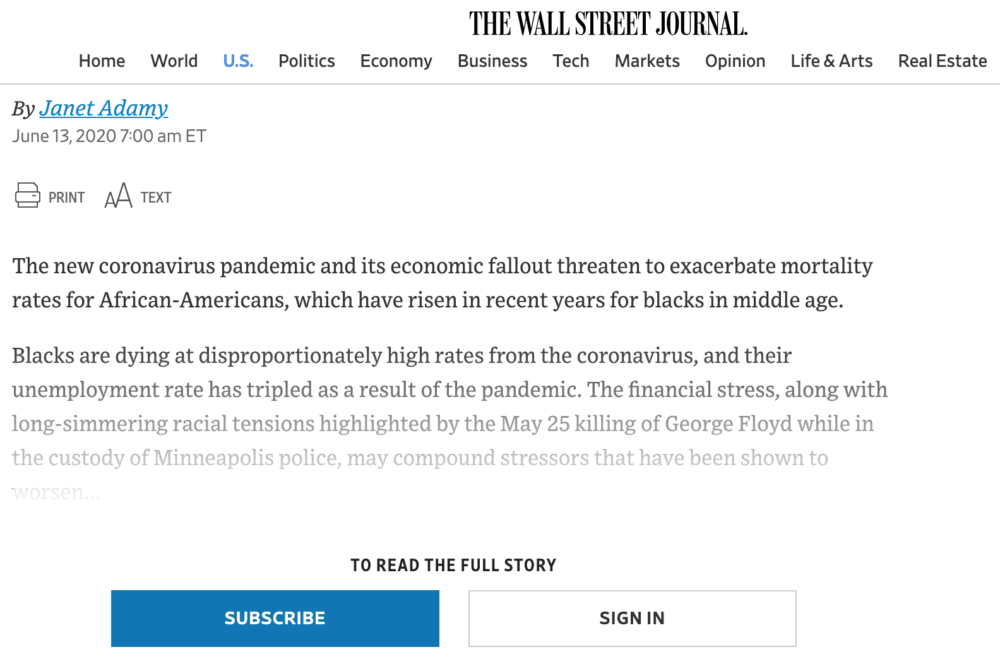The width and height of the screenshot is (1000, 664).
Task: Click the article's first paragraph text
Action: click(443, 283)
